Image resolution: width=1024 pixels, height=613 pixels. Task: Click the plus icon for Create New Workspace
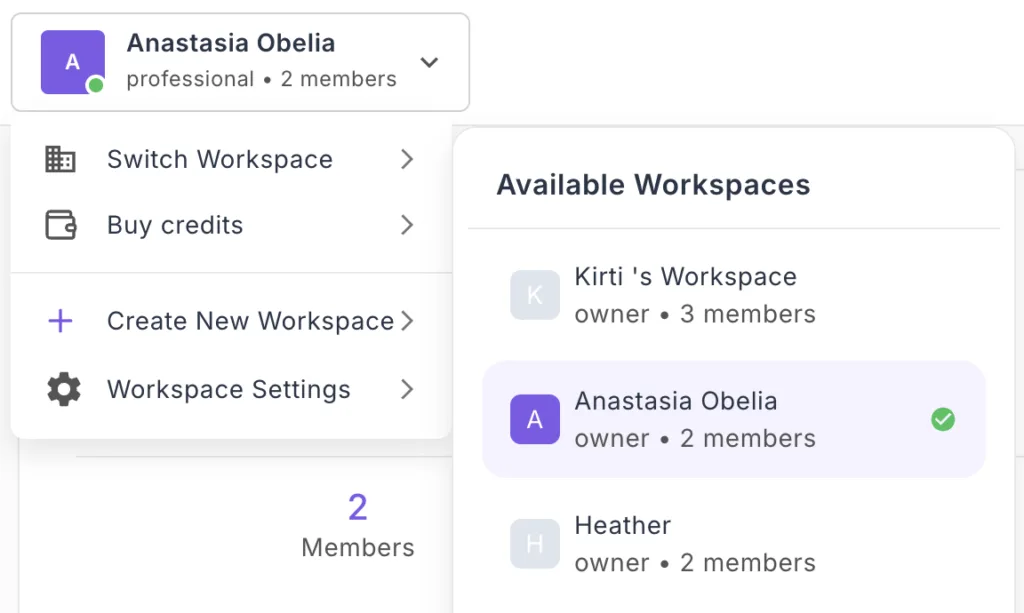tap(61, 321)
